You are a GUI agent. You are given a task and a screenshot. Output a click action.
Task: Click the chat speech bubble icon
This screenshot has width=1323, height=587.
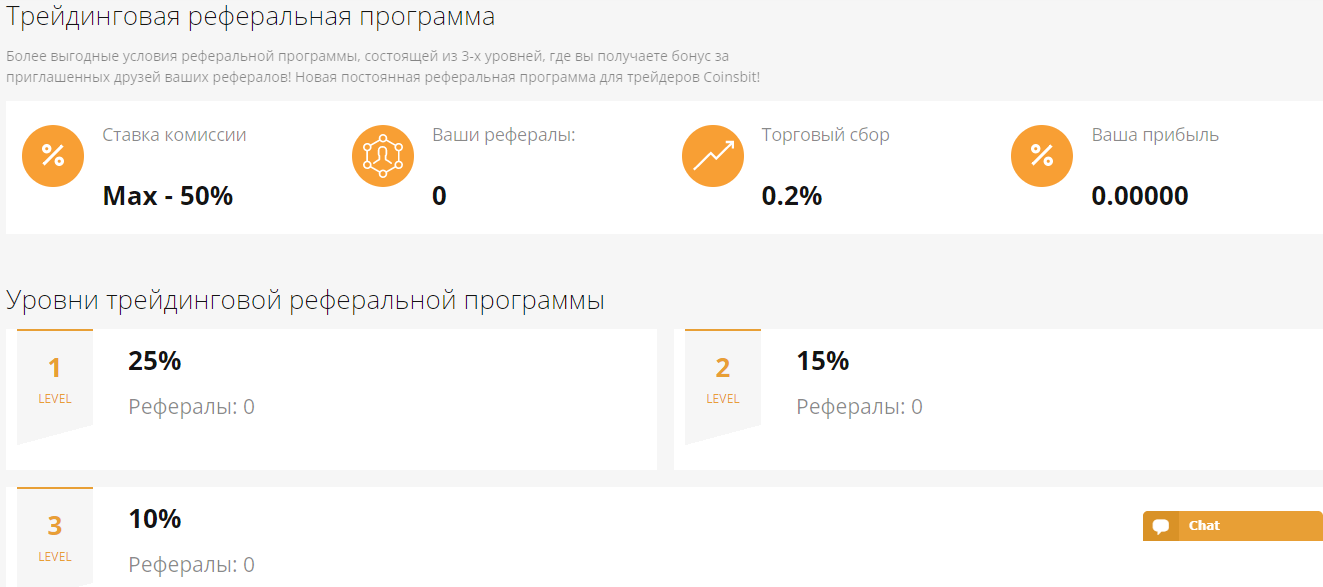coord(1161,526)
